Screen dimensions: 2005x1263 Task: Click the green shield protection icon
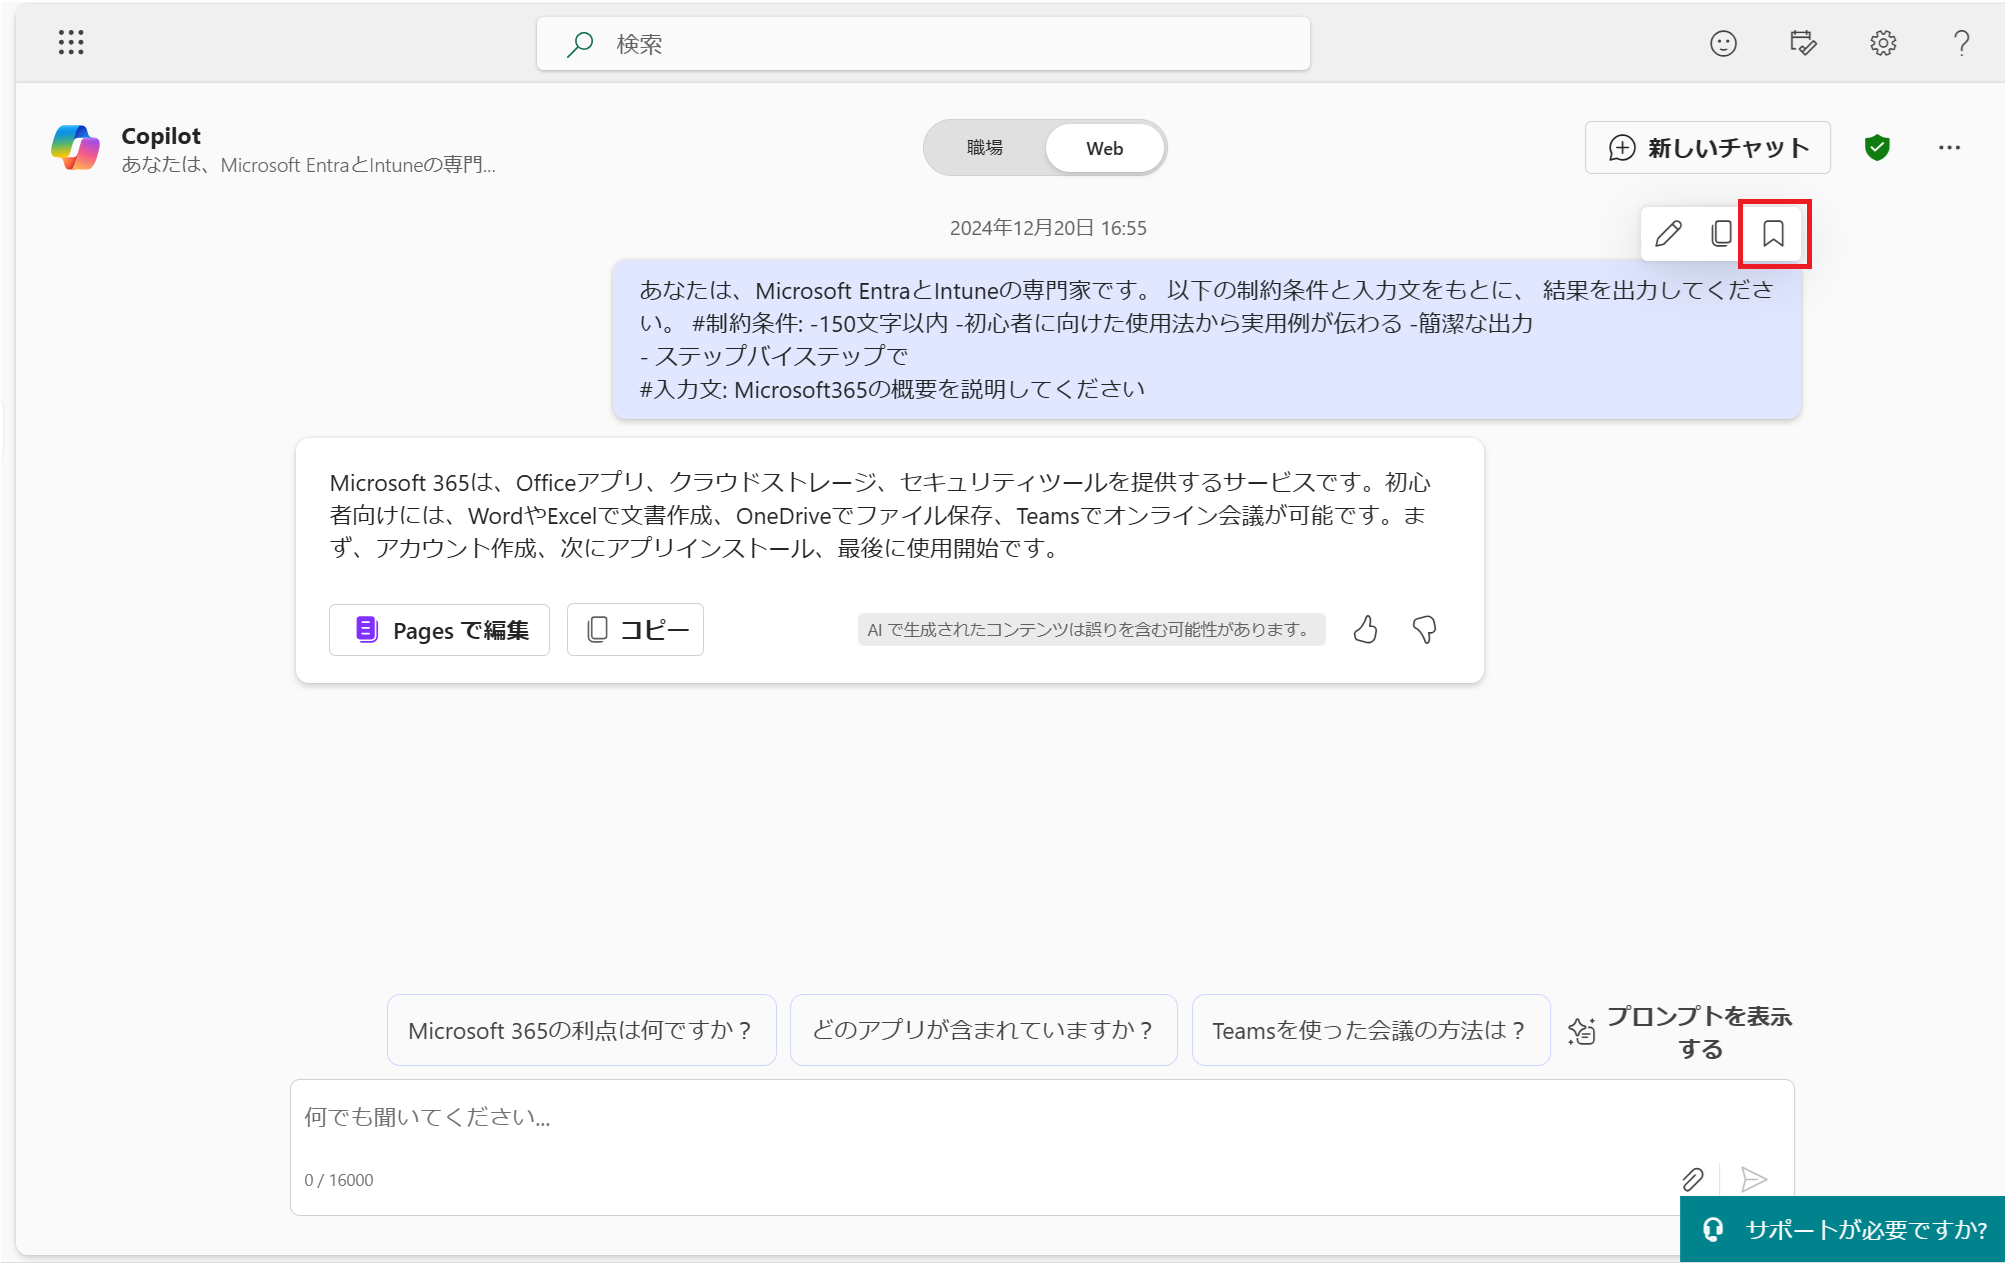point(1877,148)
